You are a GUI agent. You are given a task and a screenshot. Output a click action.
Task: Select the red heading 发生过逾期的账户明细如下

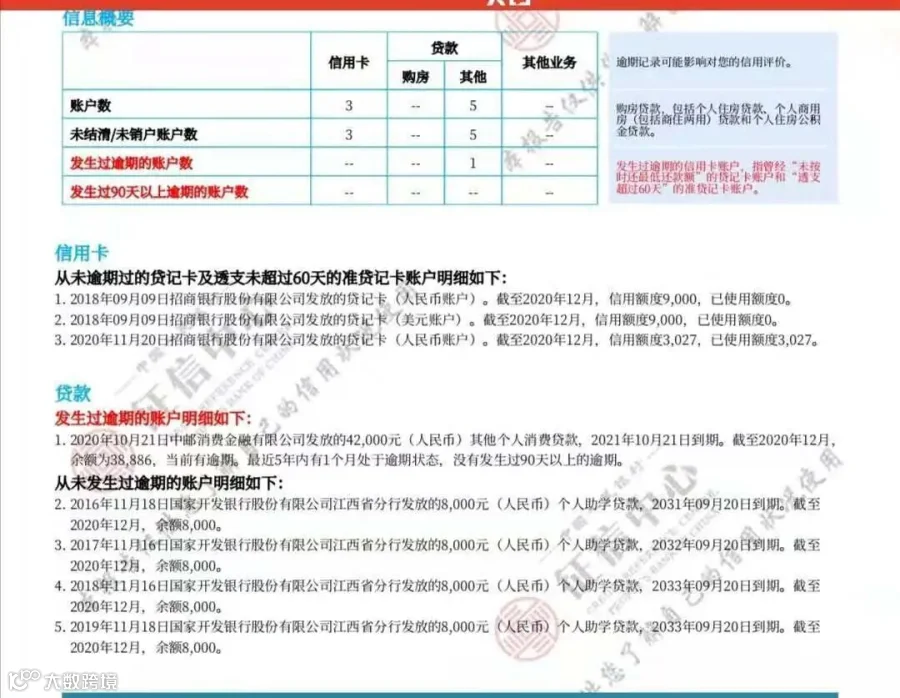153,418
